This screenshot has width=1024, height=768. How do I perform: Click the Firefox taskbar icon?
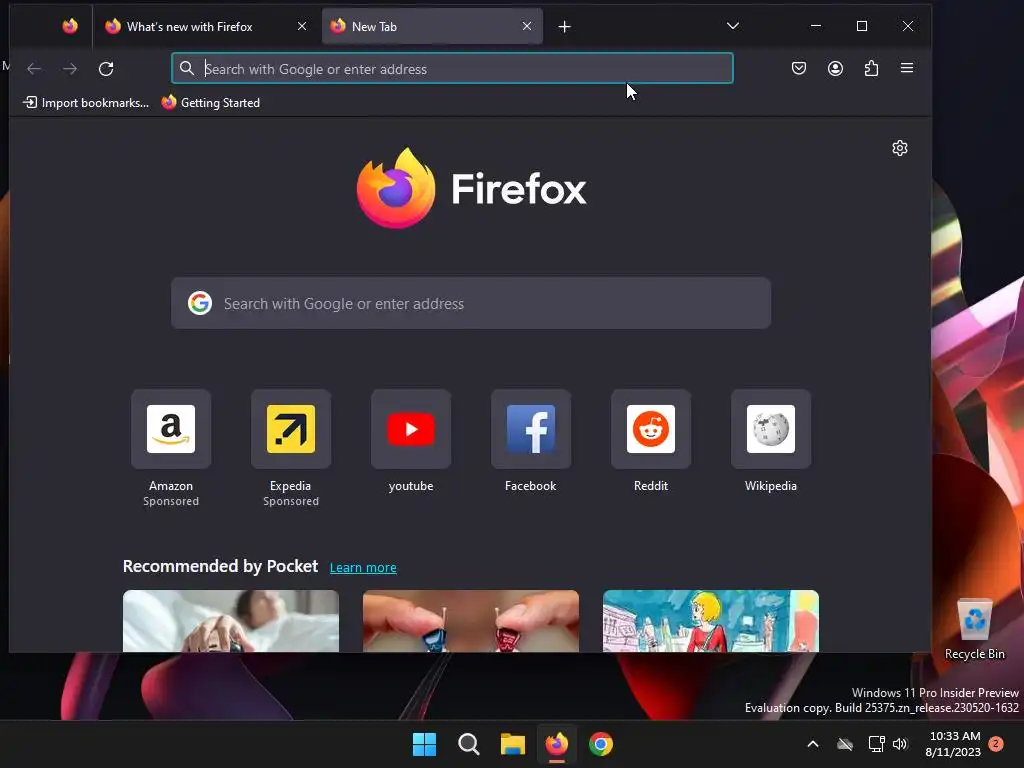556,744
